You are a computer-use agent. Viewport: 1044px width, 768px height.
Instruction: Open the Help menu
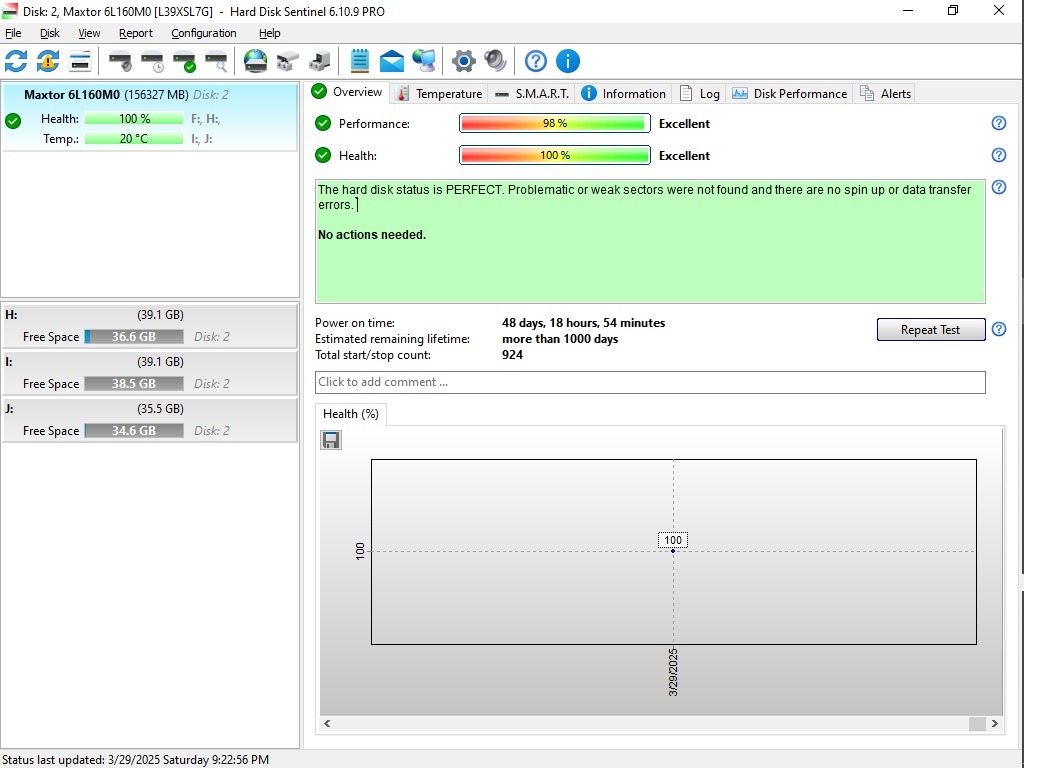tap(270, 33)
